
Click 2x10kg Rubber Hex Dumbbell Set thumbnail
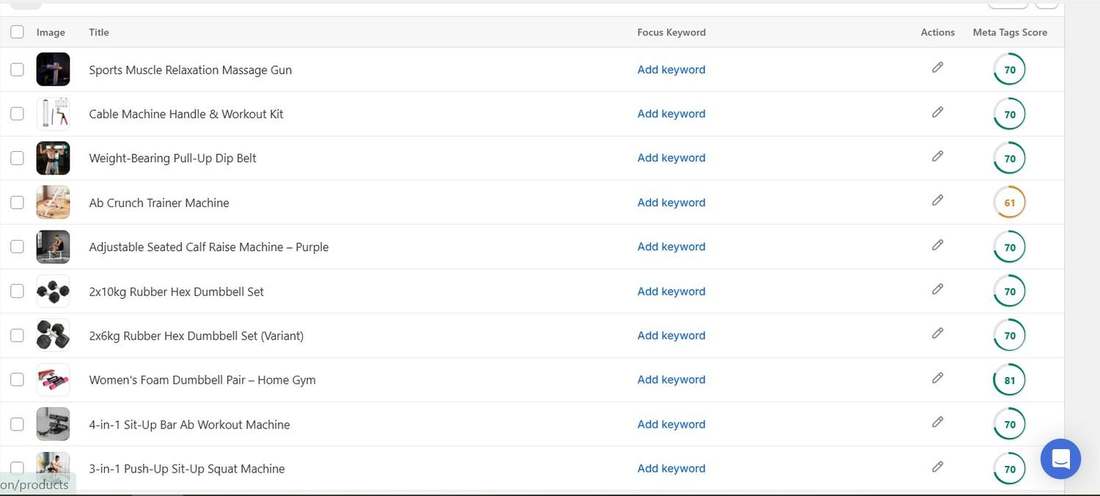[53, 291]
